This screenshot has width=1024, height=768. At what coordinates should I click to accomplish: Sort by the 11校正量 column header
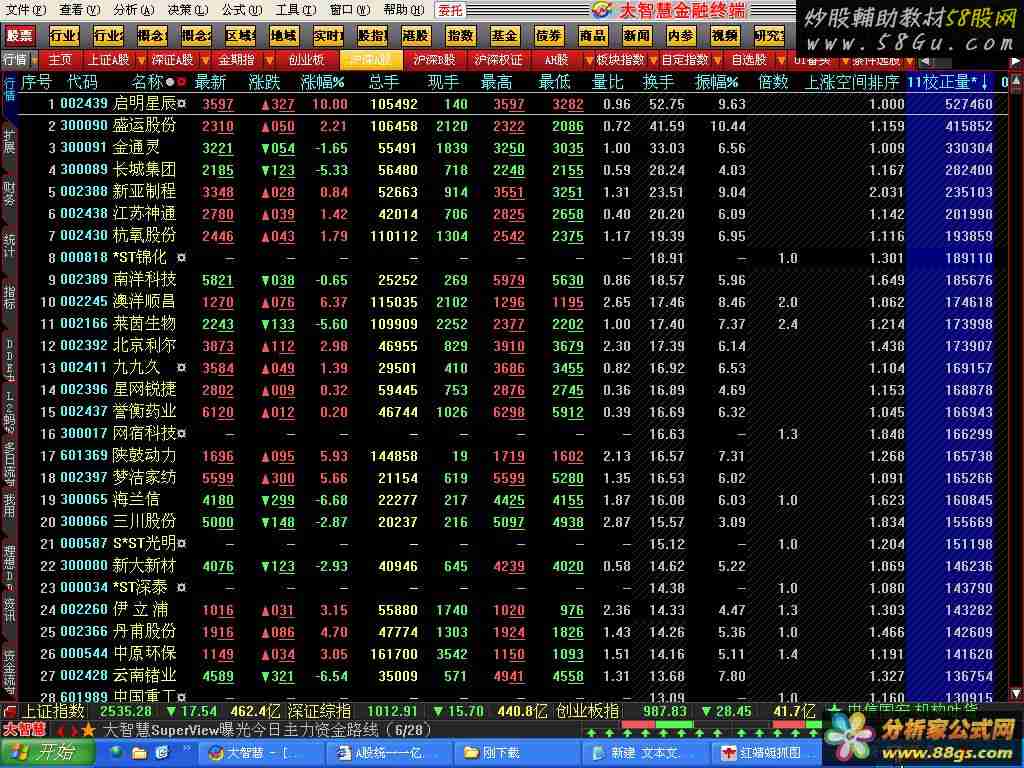948,82
